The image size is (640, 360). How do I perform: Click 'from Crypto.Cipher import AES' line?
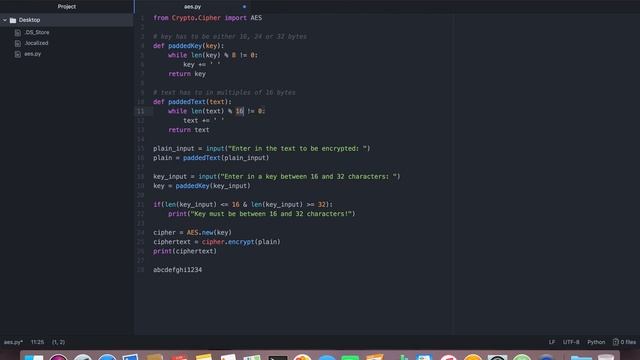coord(207,18)
